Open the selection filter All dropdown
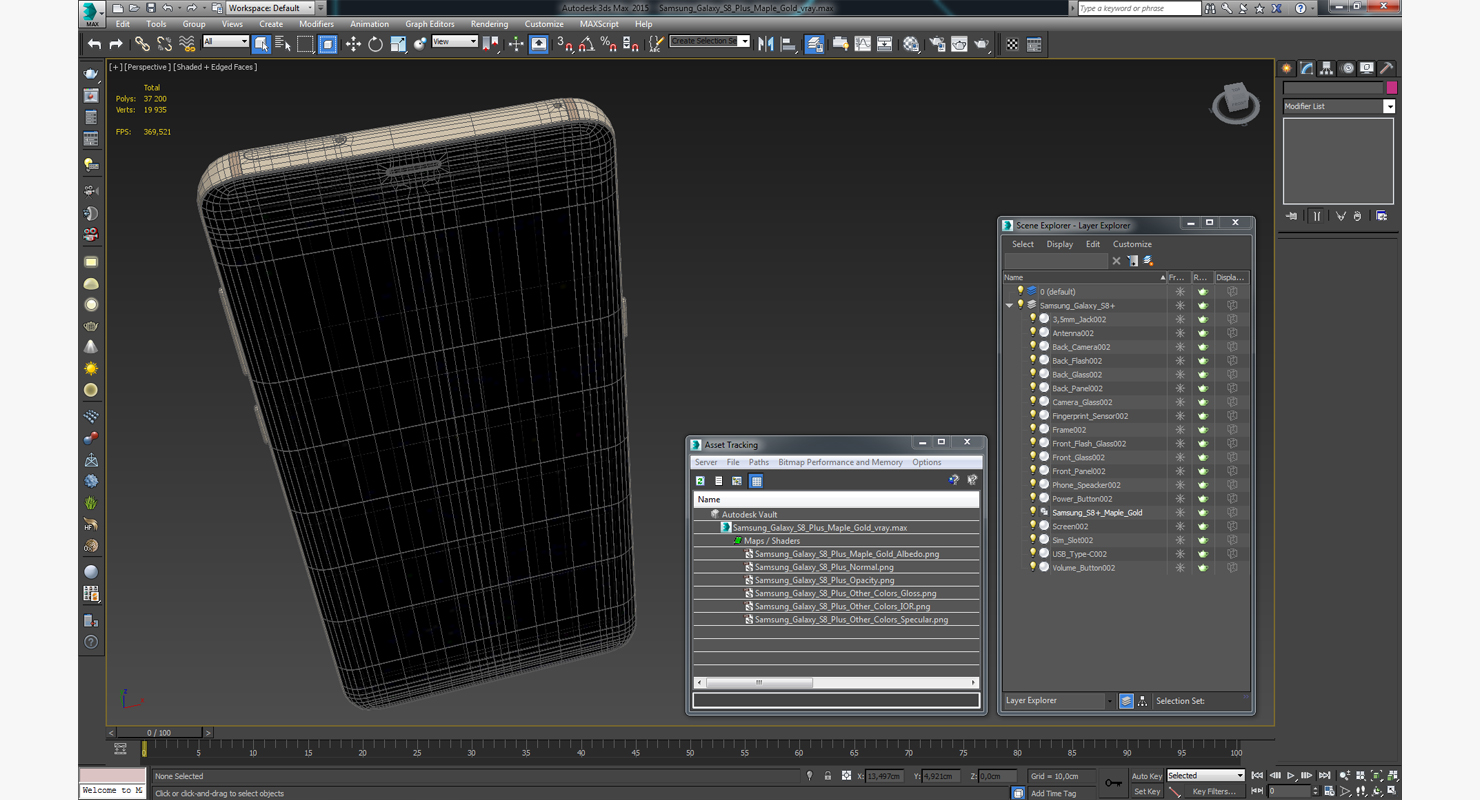The height and width of the screenshot is (800, 1480). pyautogui.click(x=225, y=42)
